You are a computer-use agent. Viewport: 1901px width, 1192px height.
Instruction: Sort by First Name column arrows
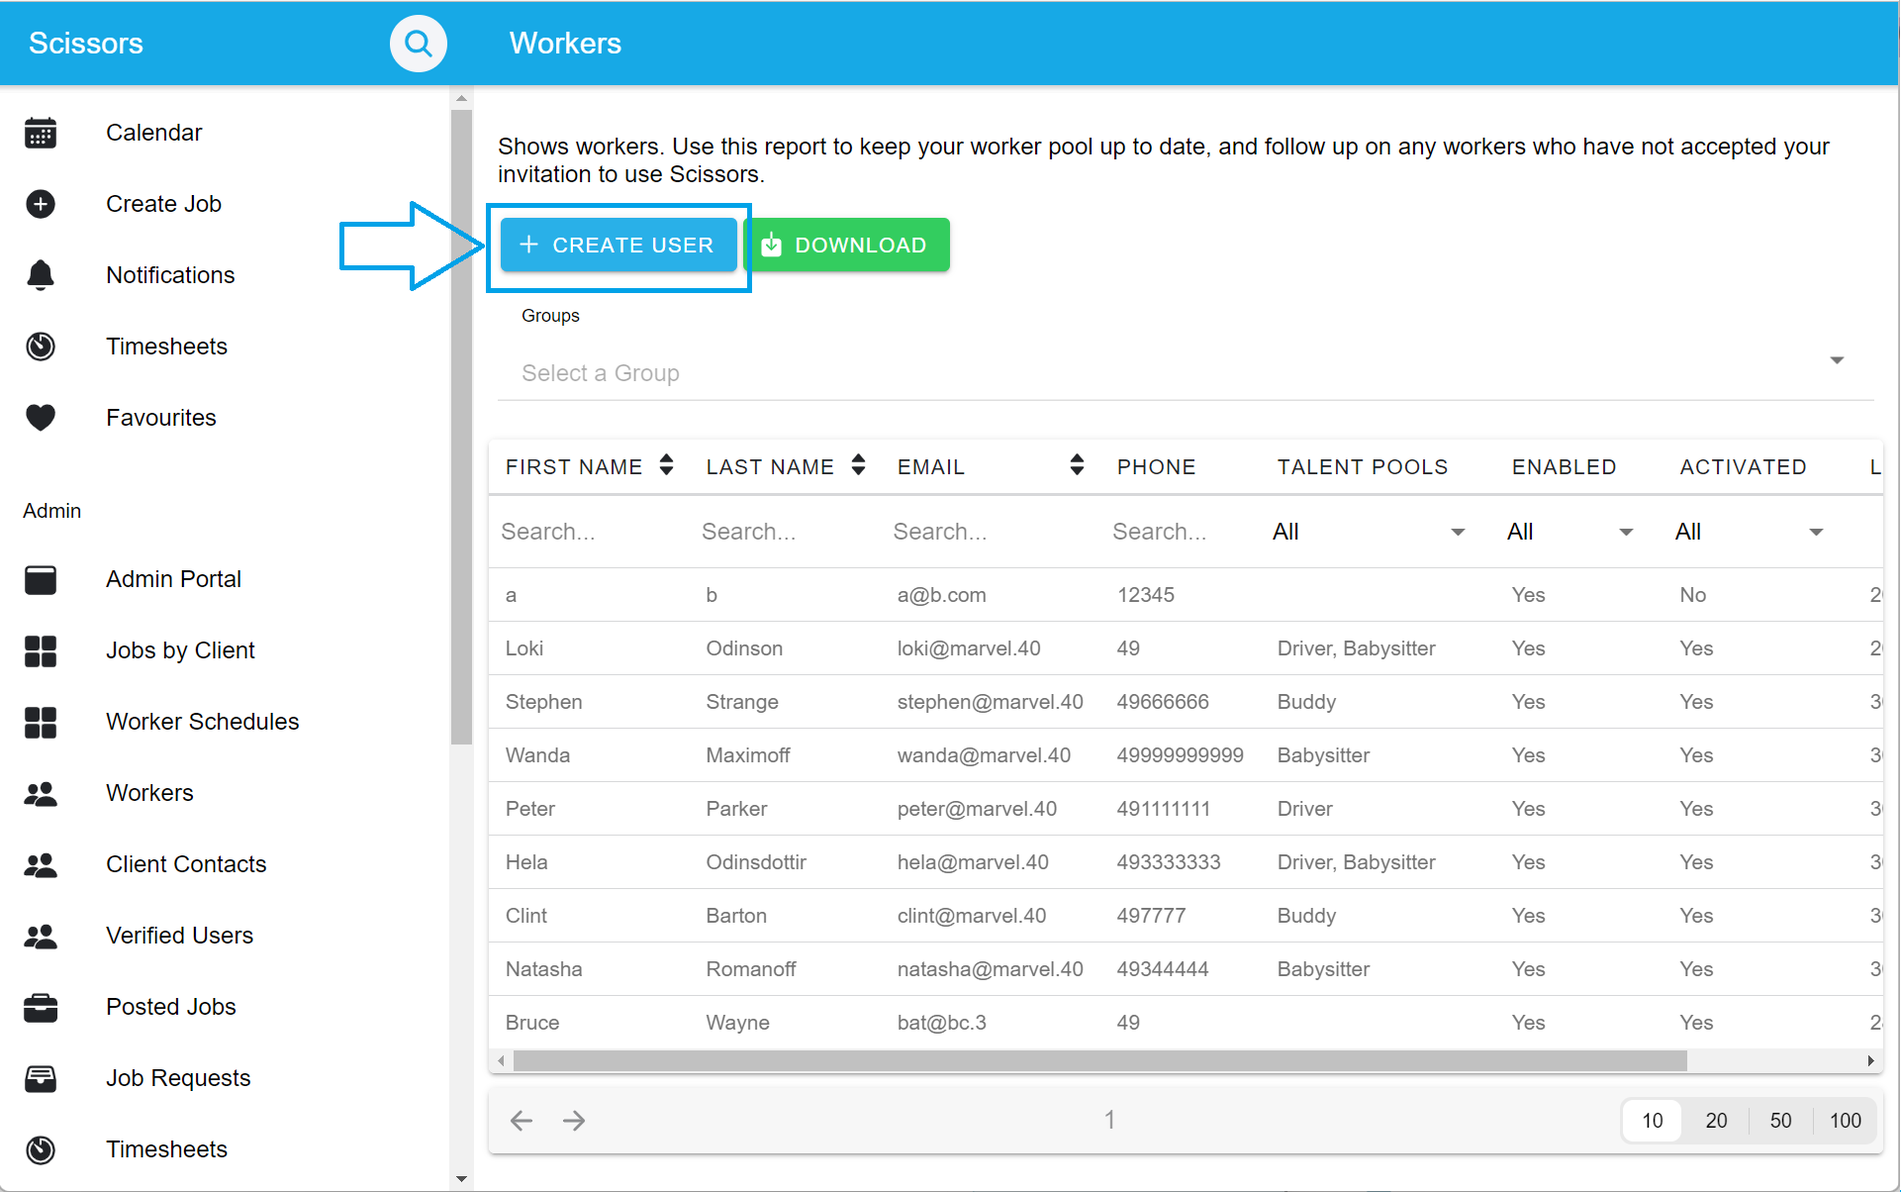point(667,465)
